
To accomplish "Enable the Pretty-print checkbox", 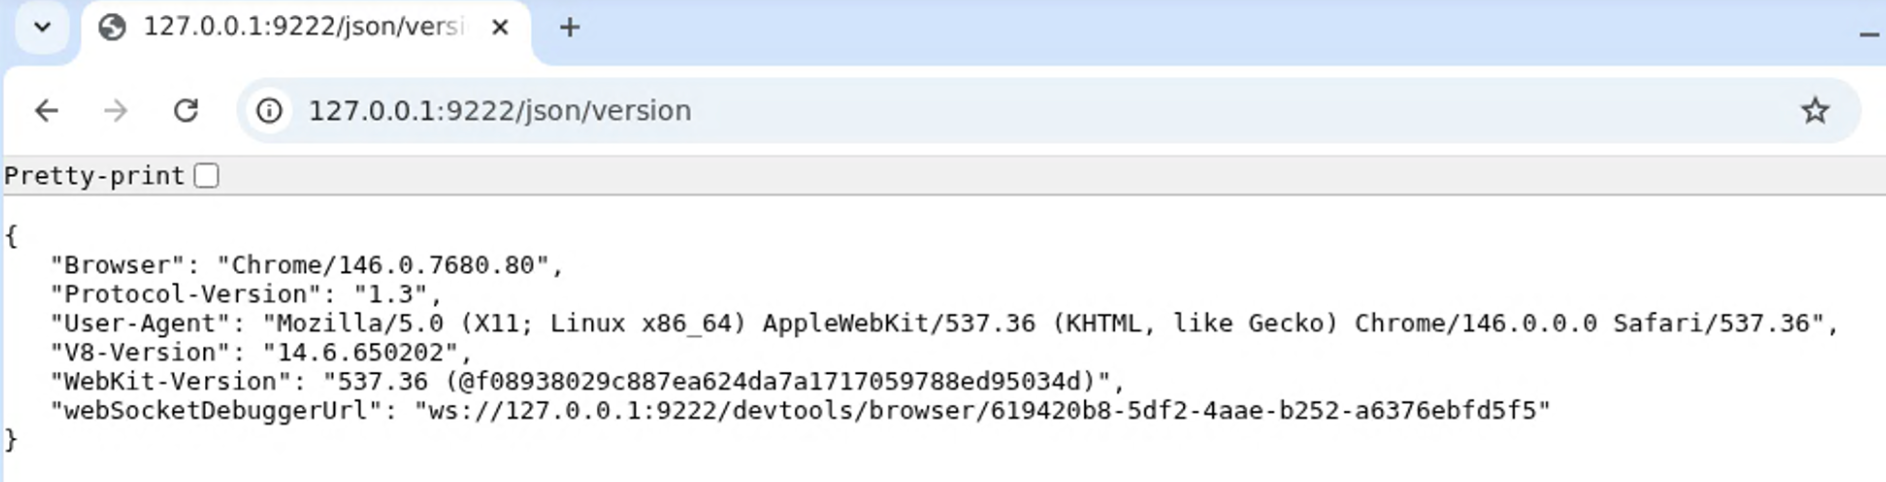I will click(x=207, y=176).
